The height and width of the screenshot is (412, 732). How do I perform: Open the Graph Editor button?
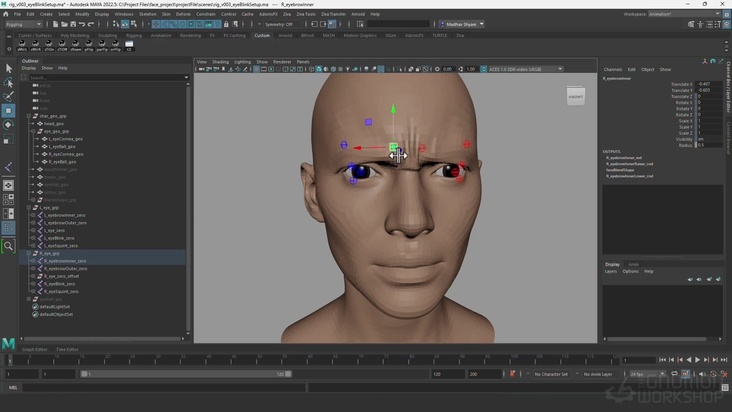point(35,349)
